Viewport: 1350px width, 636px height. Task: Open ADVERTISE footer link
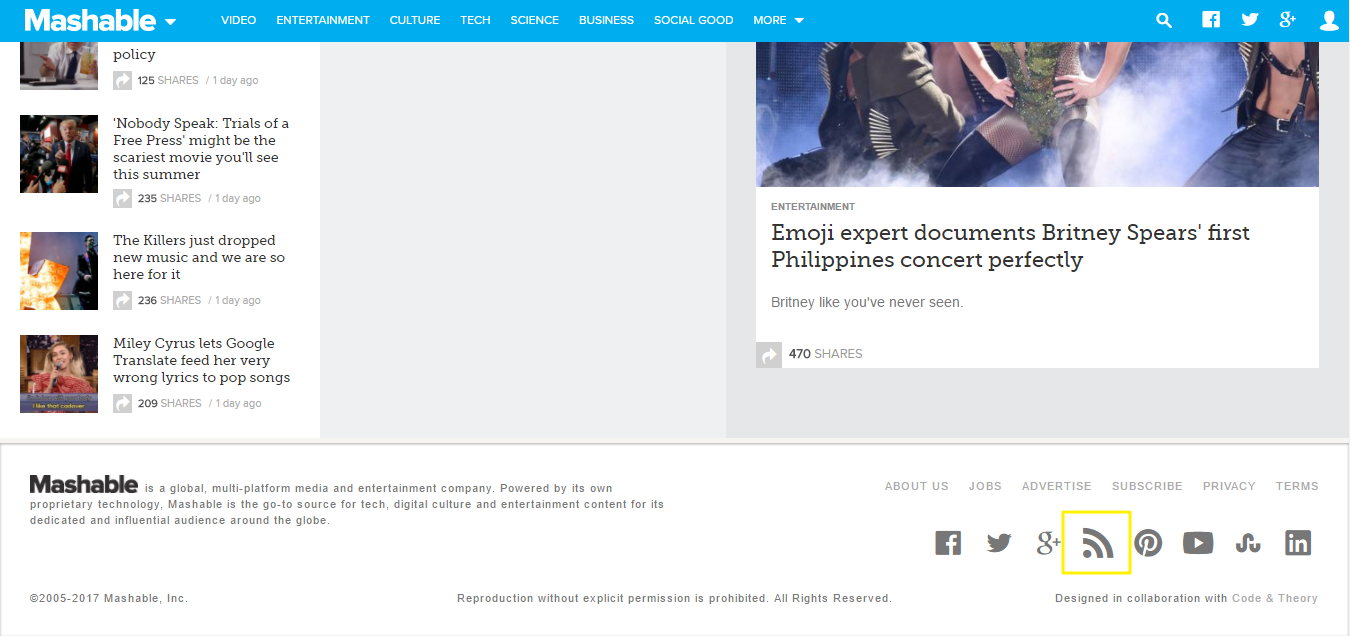1057,486
